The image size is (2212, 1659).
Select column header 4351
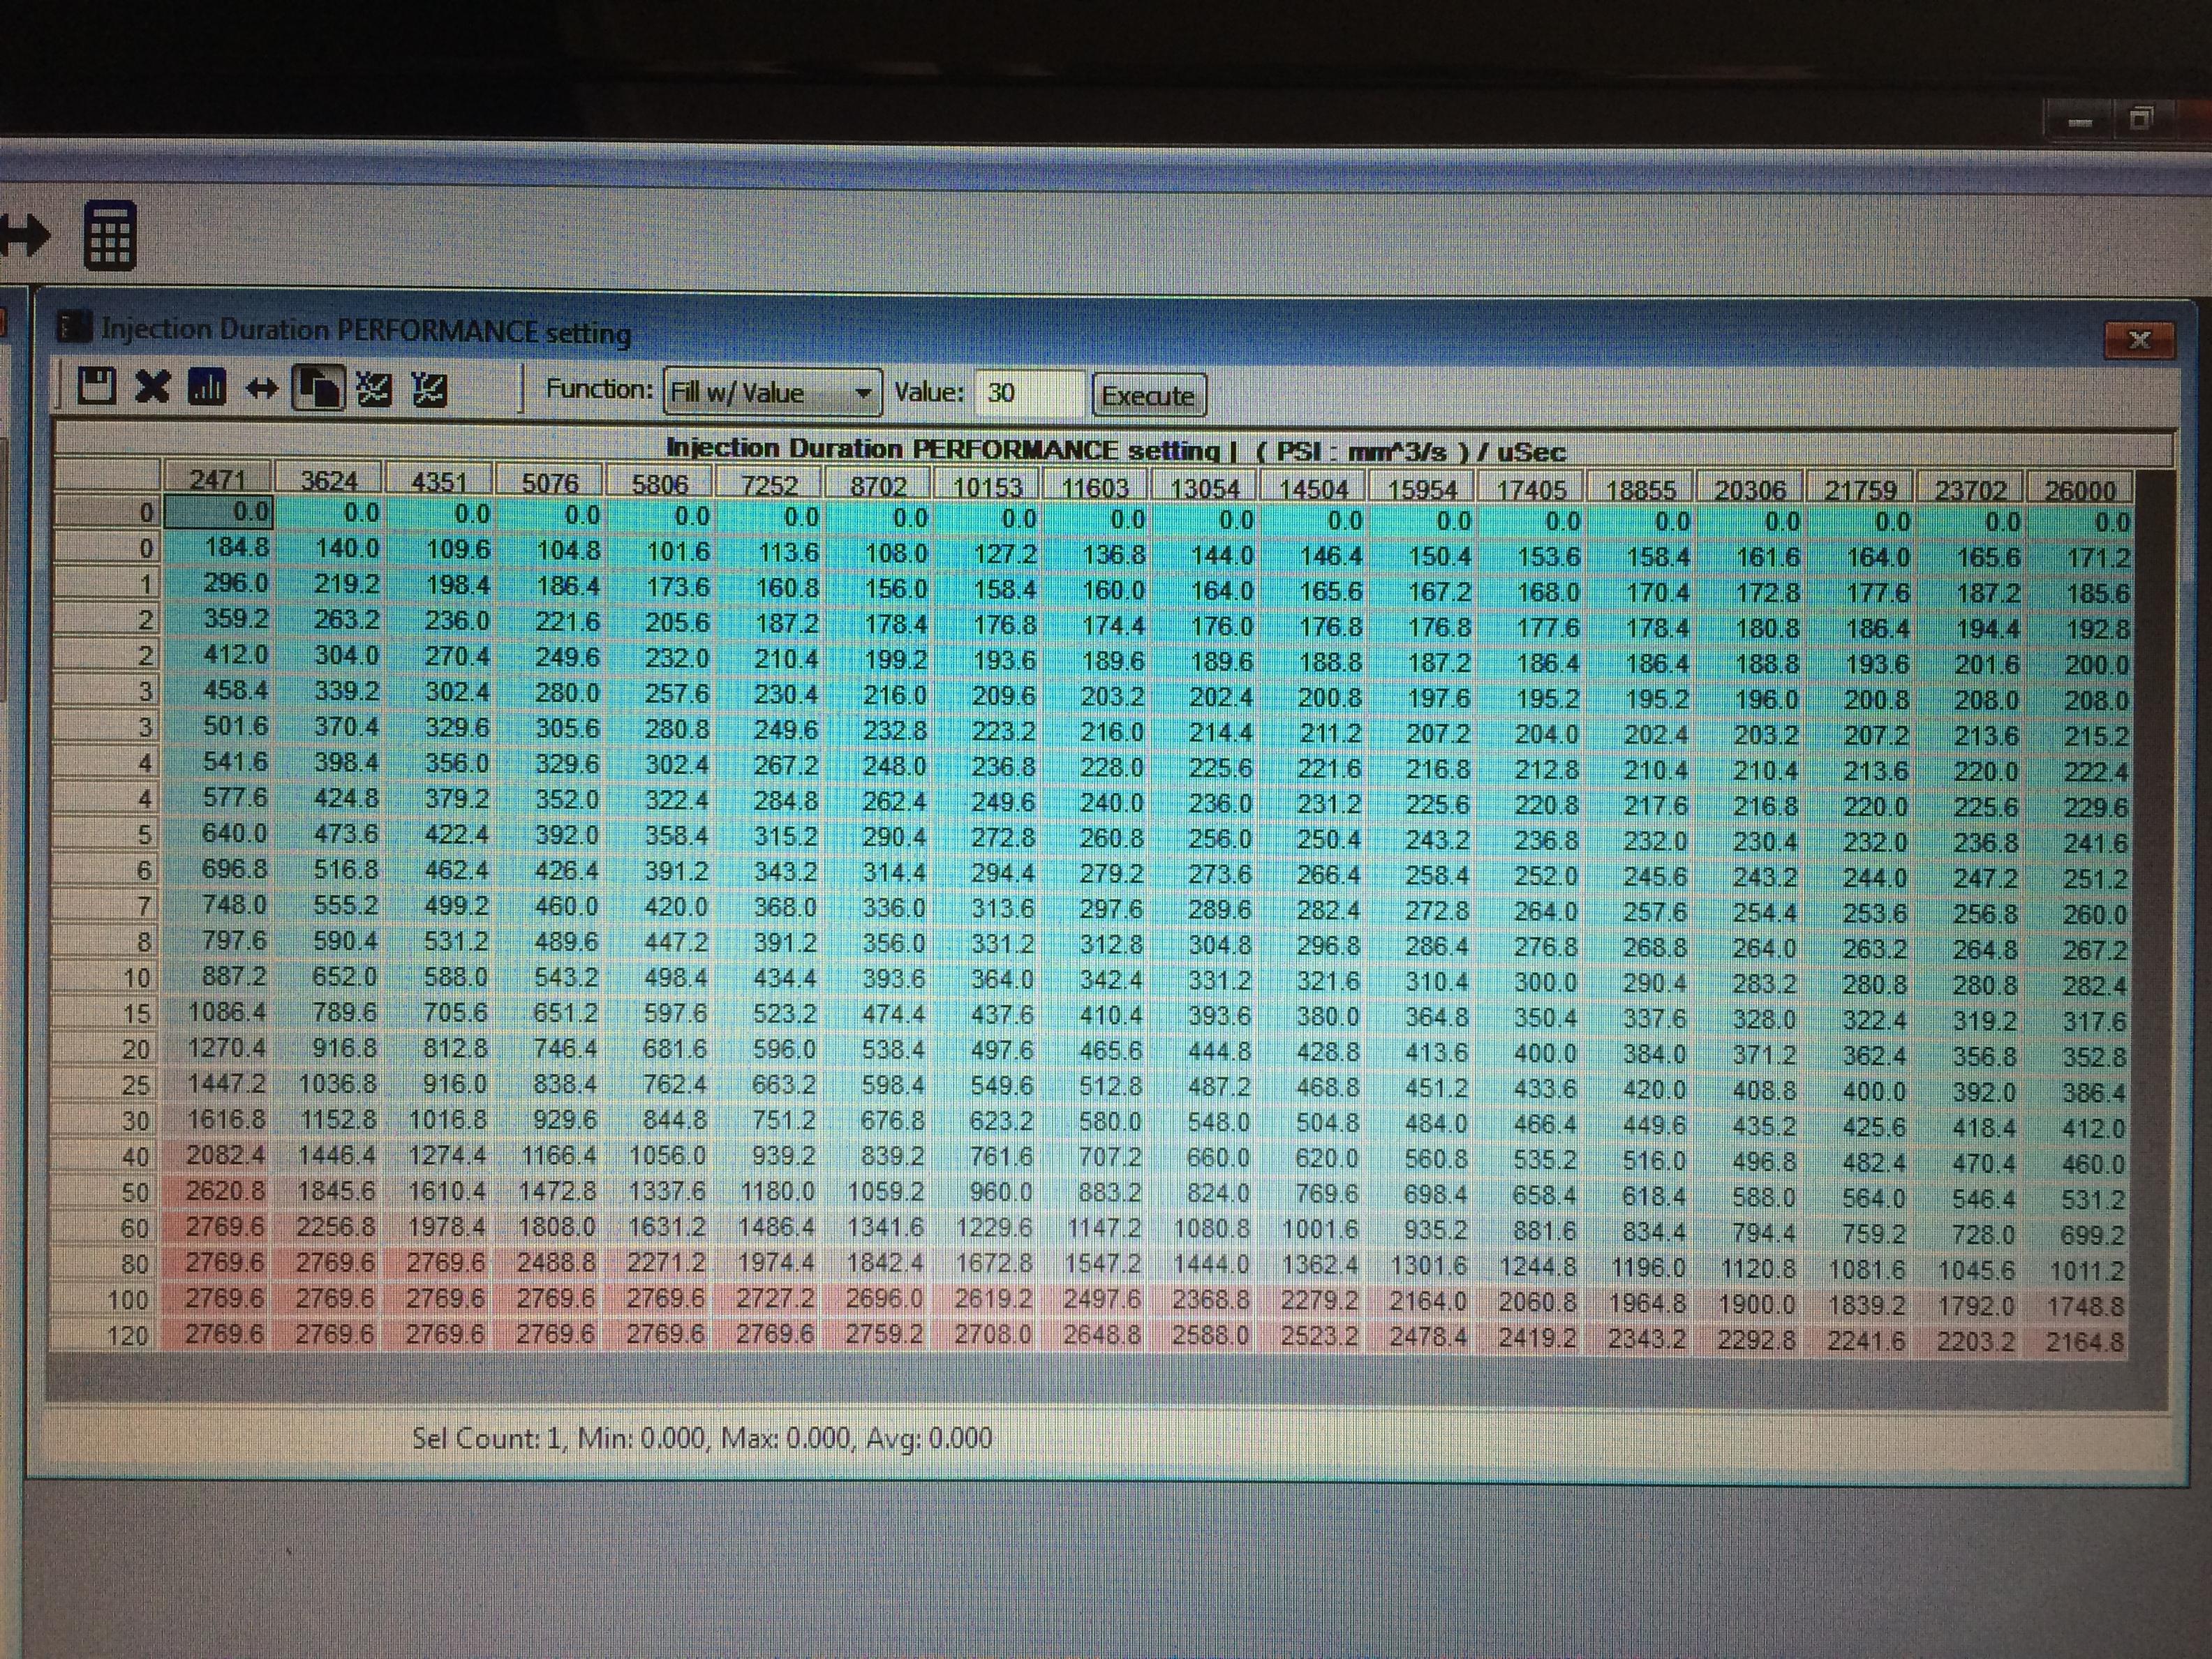coord(440,482)
